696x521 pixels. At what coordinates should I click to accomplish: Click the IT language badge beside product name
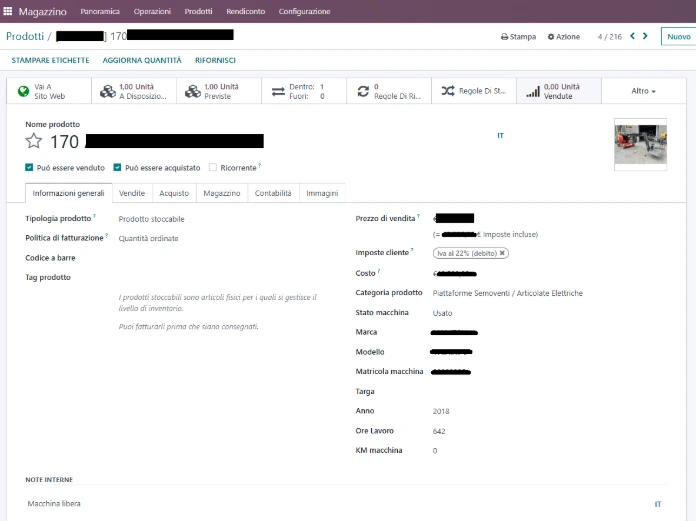[500, 136]
